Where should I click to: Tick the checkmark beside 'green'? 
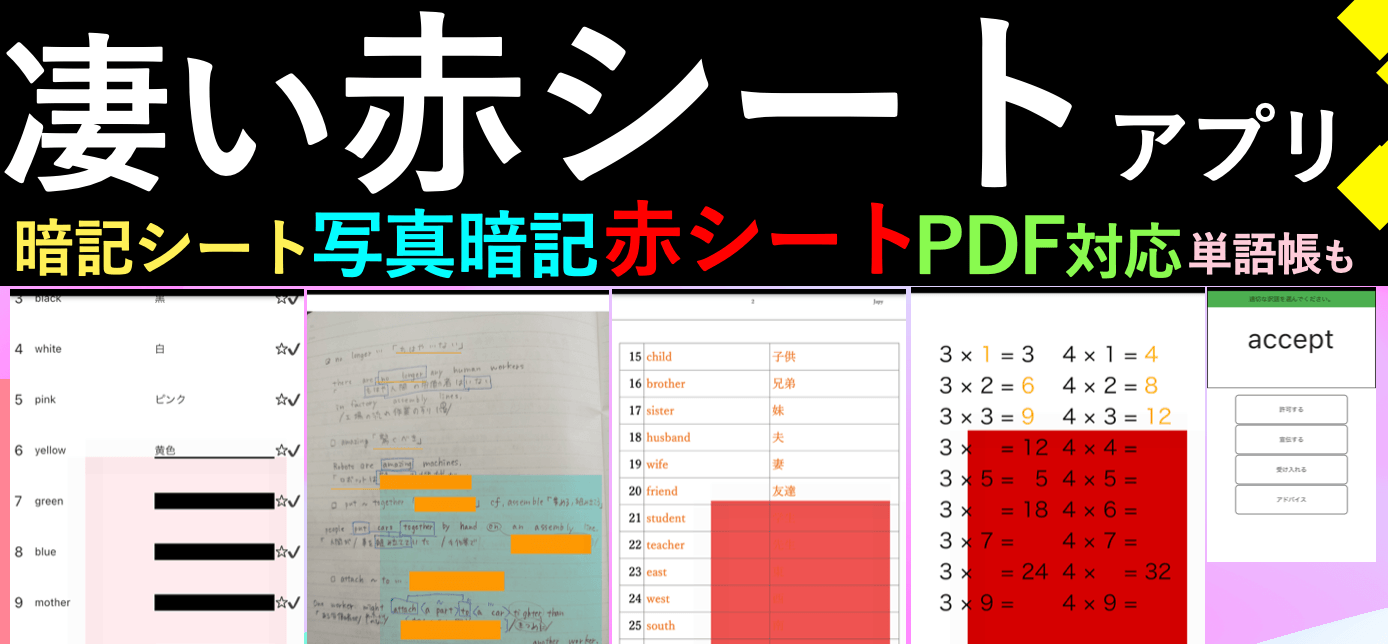294,501
